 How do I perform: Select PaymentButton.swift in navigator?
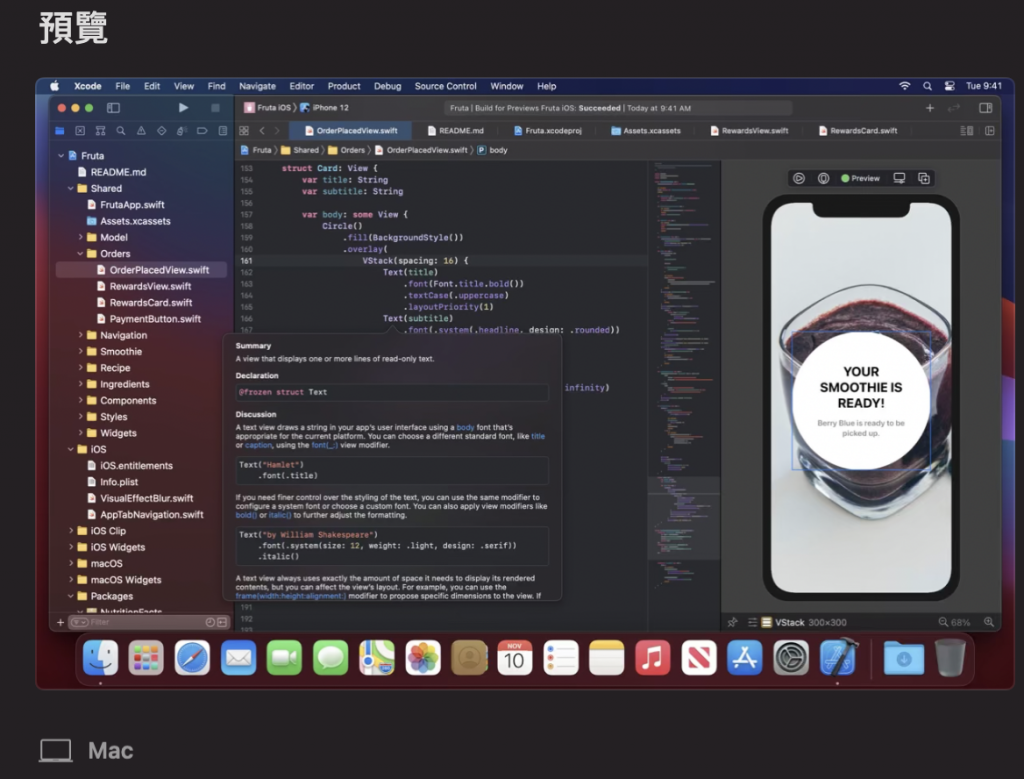tap(149, 319)
